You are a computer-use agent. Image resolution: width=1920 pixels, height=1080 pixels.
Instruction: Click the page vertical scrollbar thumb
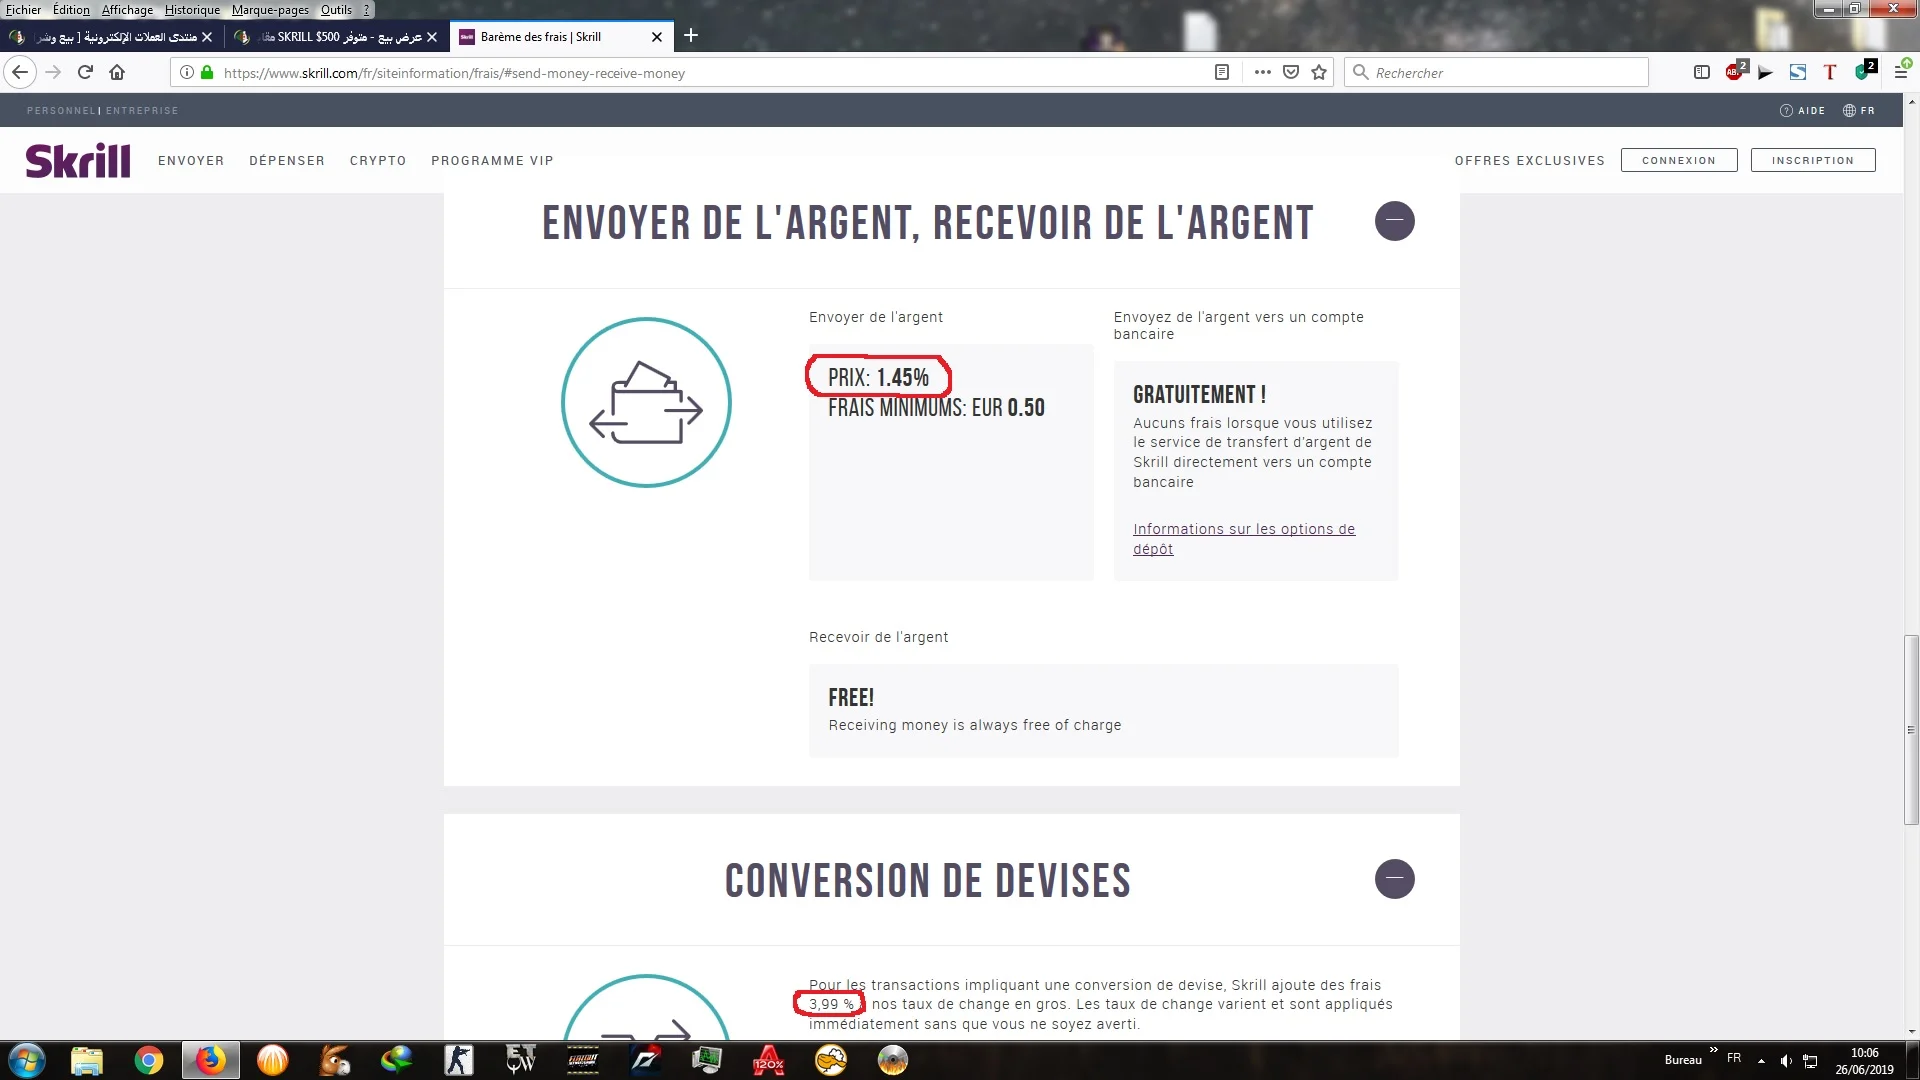point(1911,729)
